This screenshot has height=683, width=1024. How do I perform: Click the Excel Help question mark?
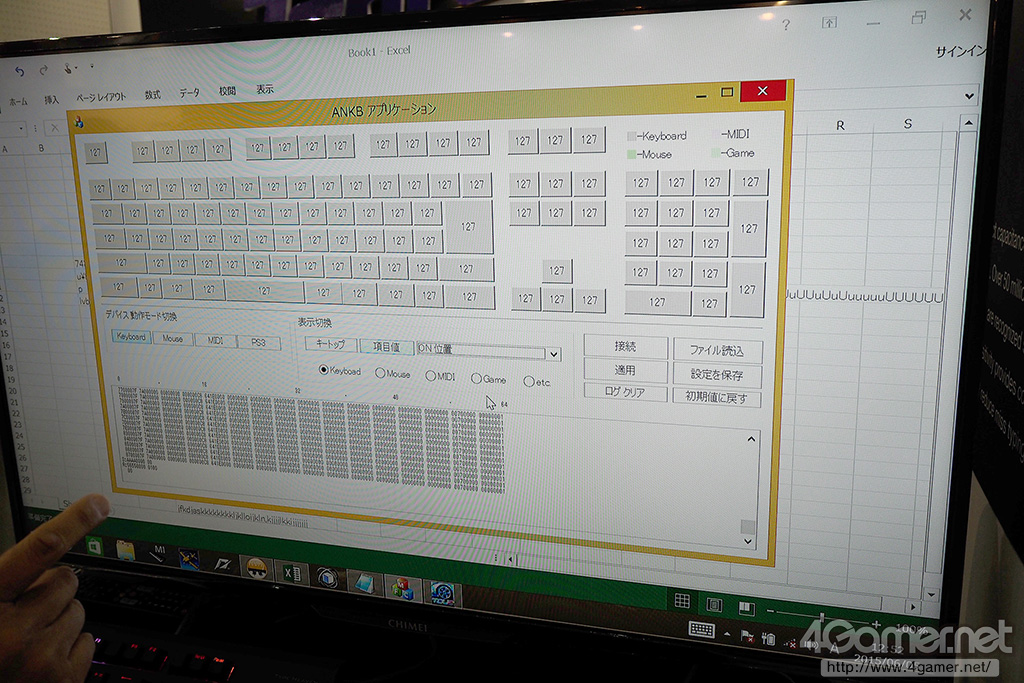(x=786, y=25)
